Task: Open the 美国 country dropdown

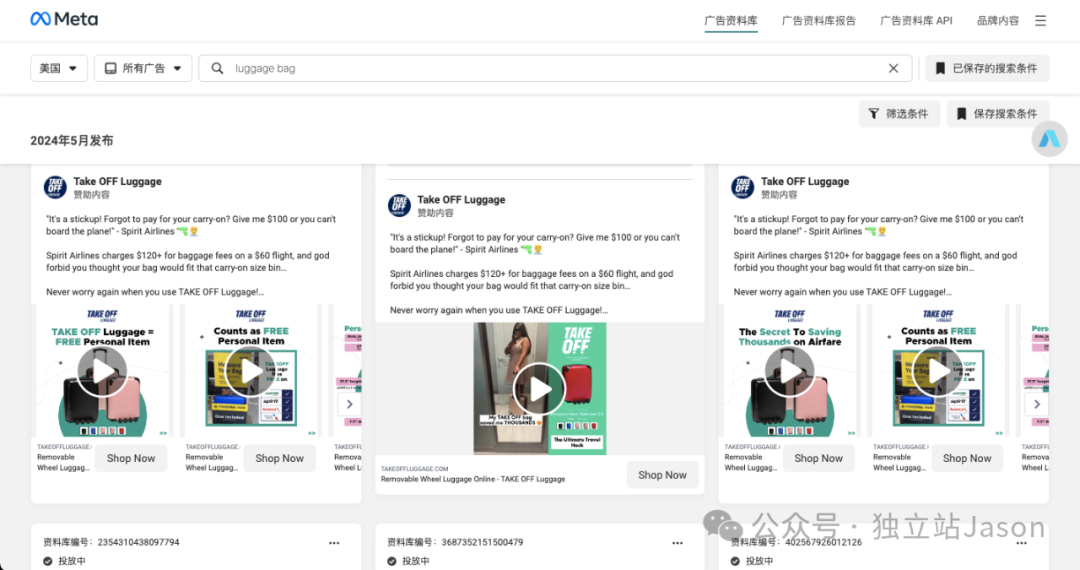Action: coord(59,68)
